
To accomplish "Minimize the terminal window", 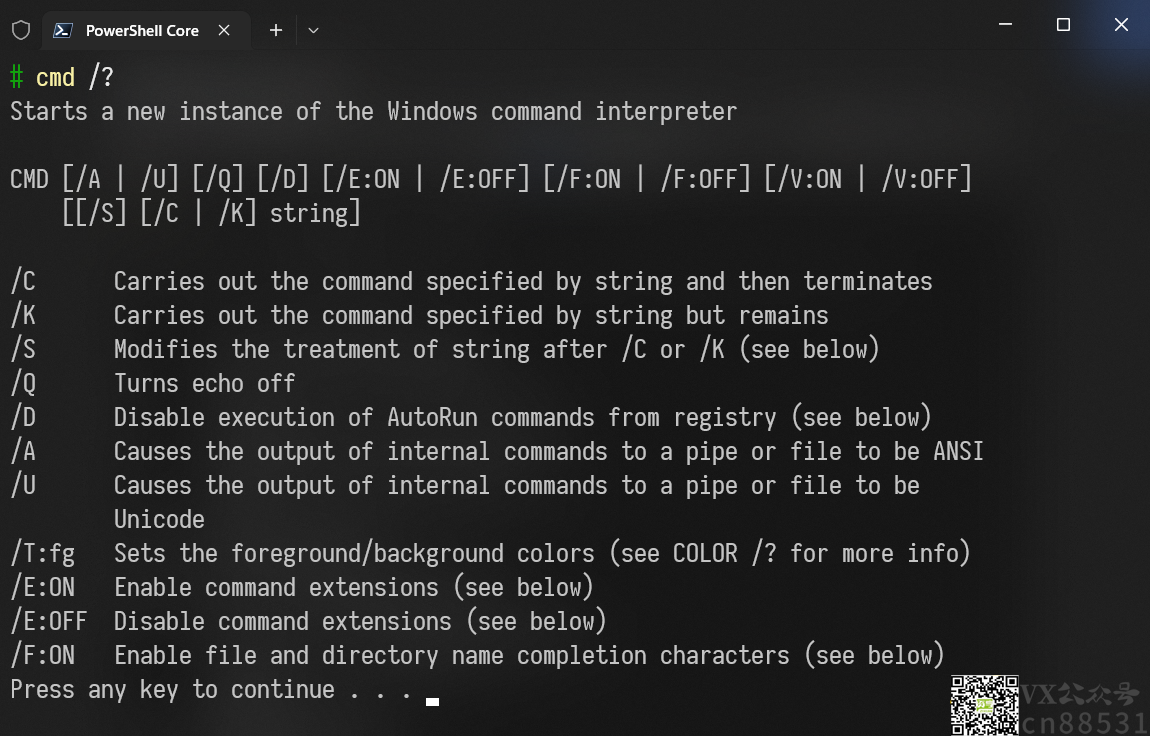I will [1005, 25].
